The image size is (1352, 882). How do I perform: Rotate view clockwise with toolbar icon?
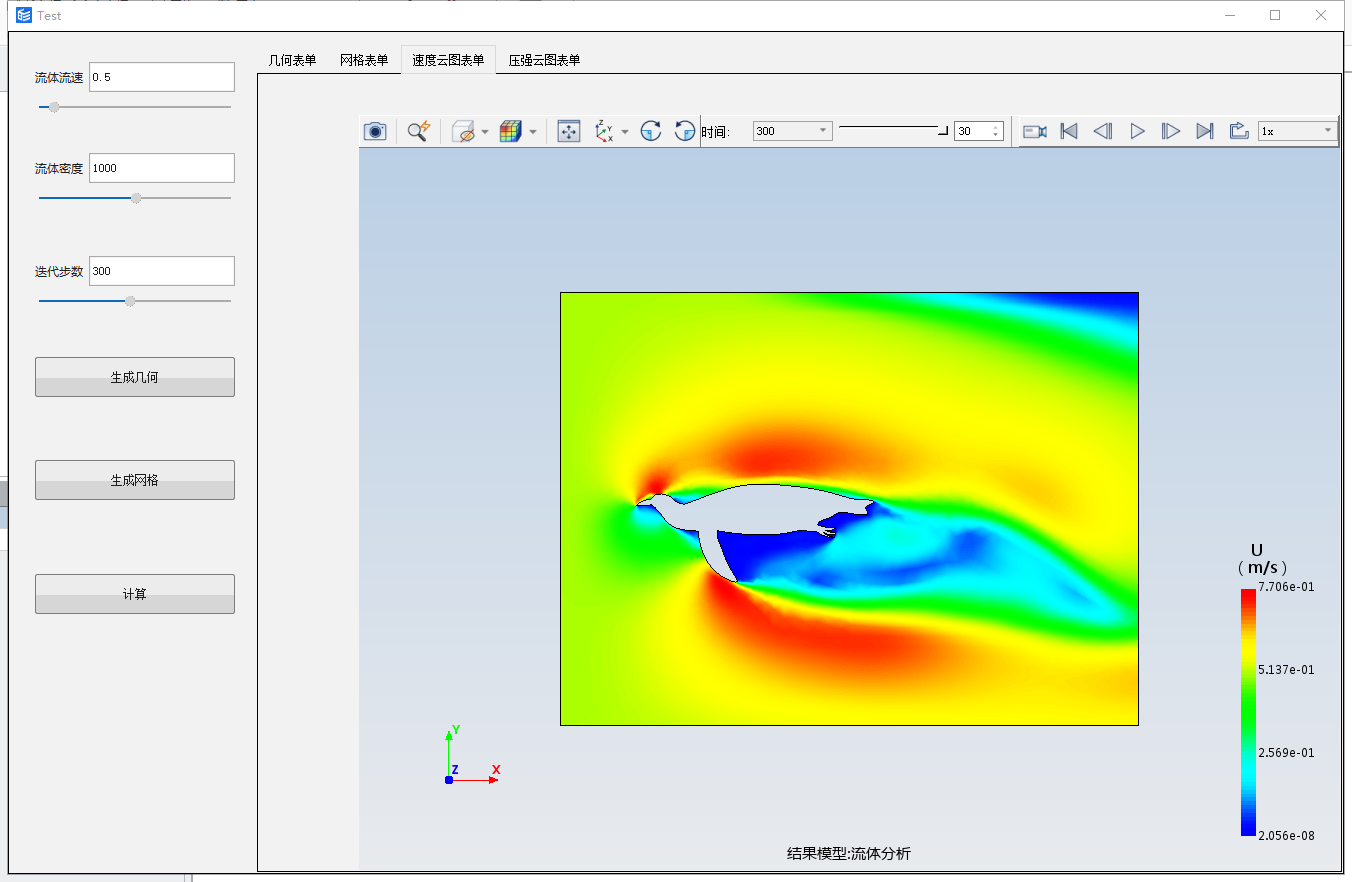651,131
